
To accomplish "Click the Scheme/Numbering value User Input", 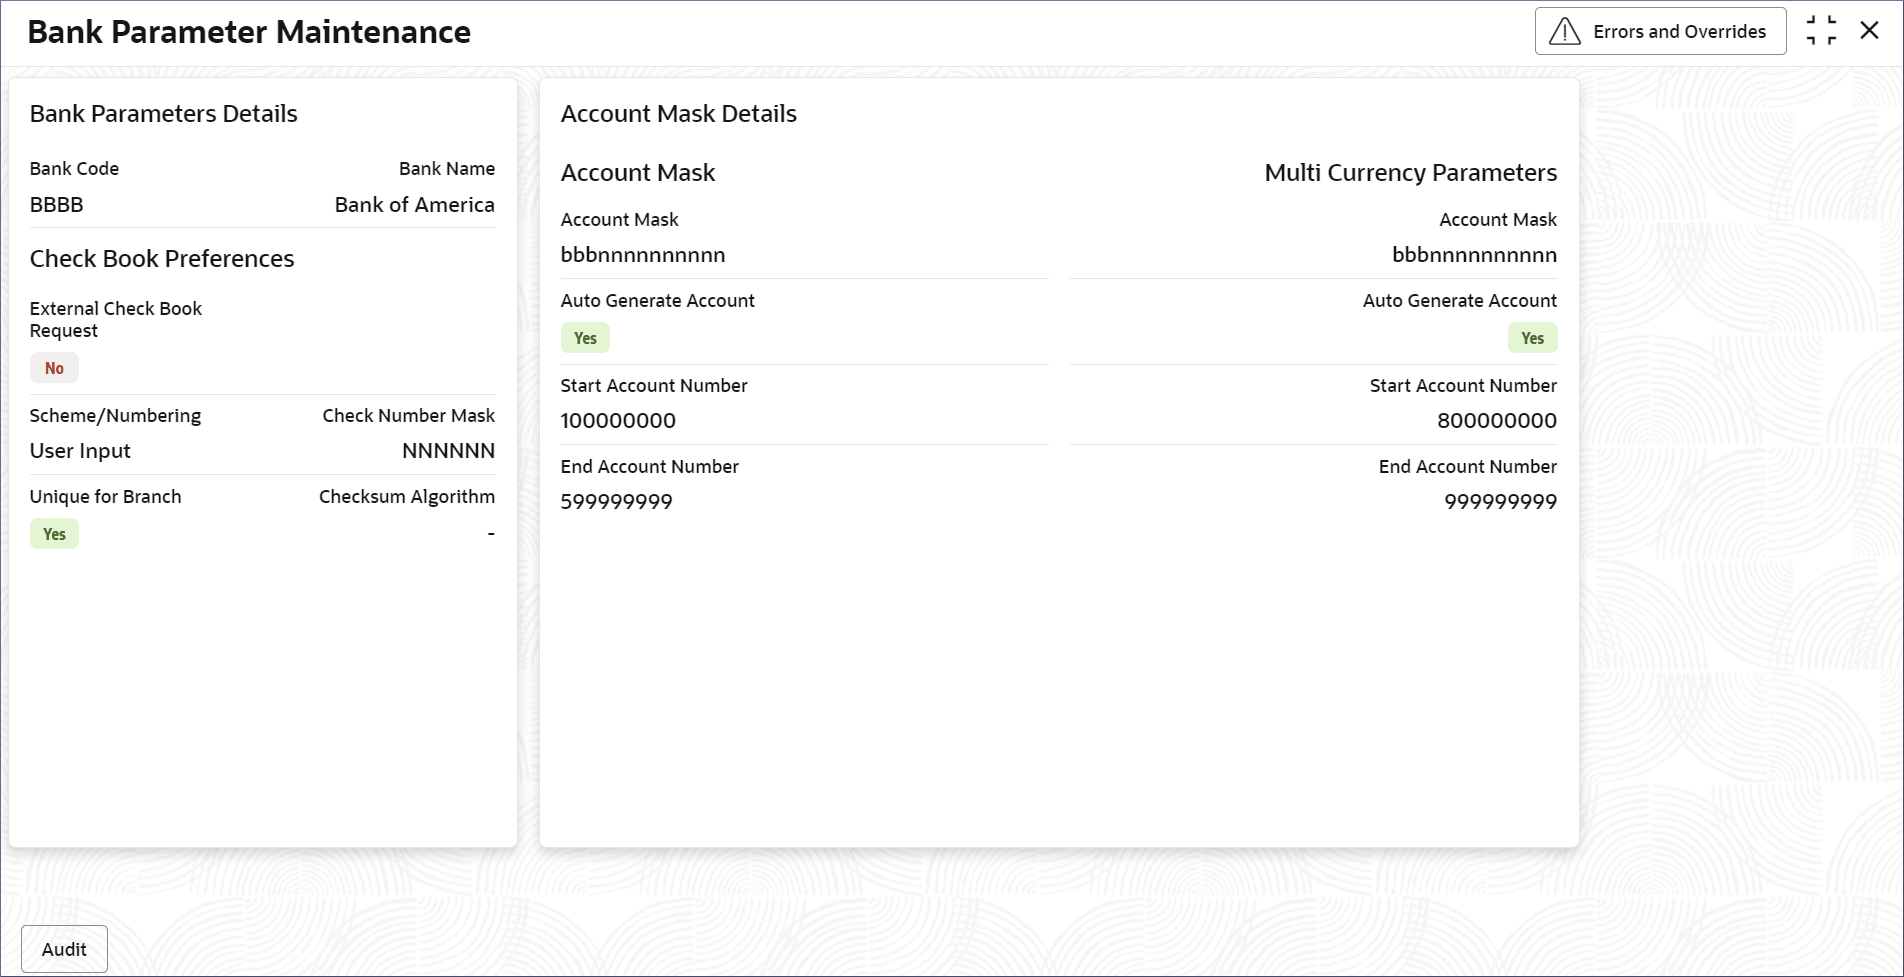I will pos(80,451).
